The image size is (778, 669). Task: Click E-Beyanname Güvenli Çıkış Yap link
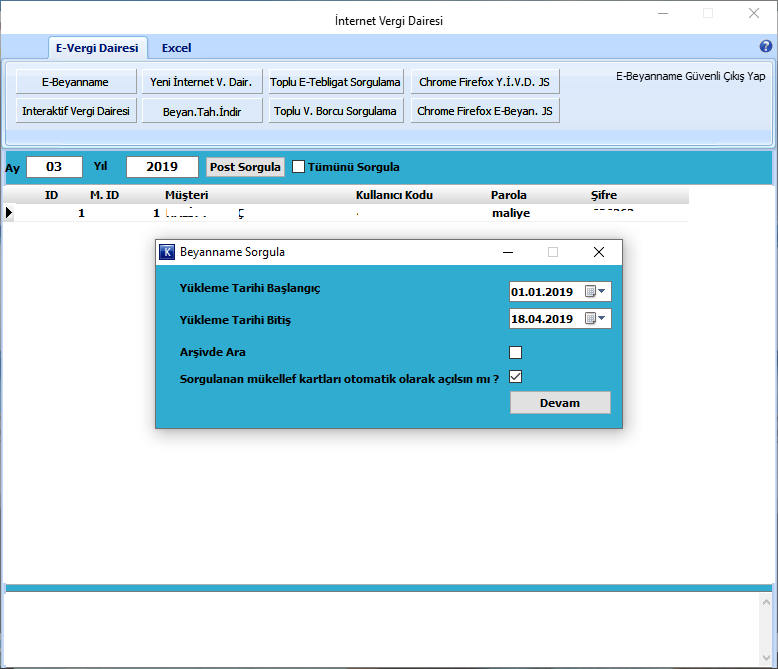pos(690,76)
